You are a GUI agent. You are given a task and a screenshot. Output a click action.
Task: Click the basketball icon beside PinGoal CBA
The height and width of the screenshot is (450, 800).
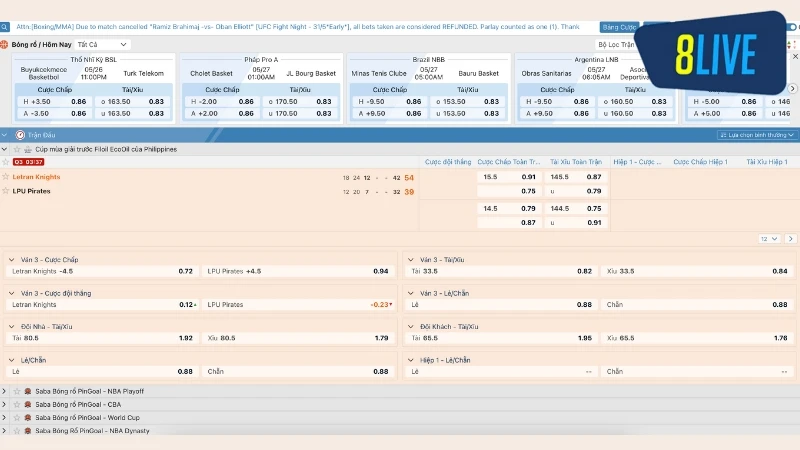[29, 404]
